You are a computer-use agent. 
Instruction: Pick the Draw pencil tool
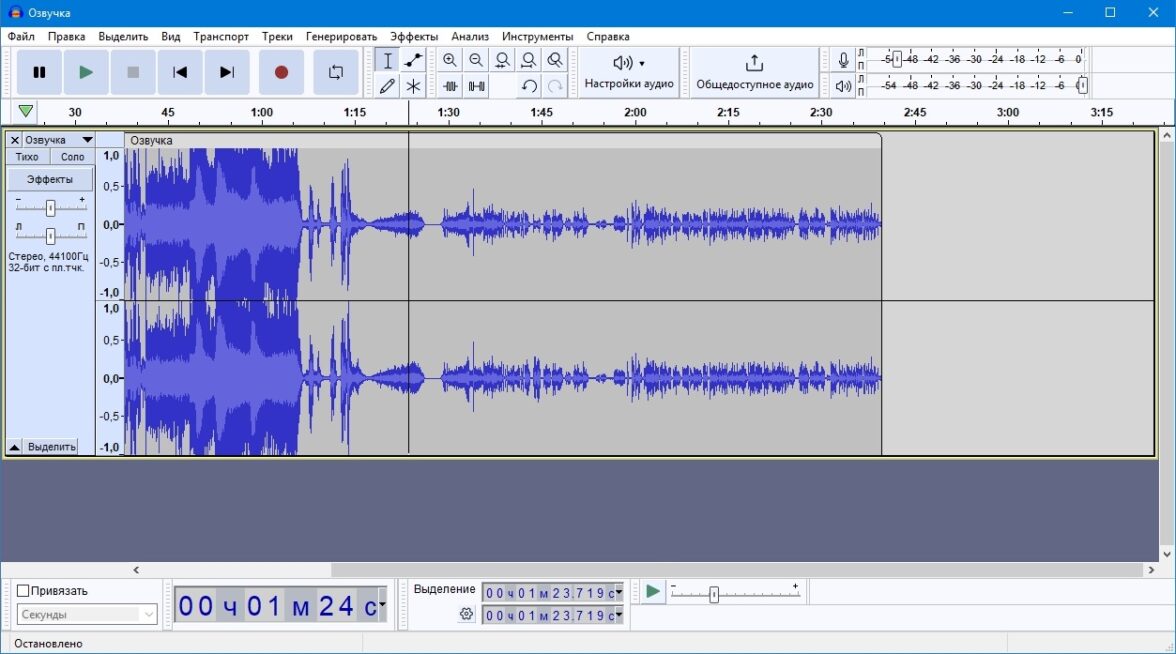click(387, 87)
